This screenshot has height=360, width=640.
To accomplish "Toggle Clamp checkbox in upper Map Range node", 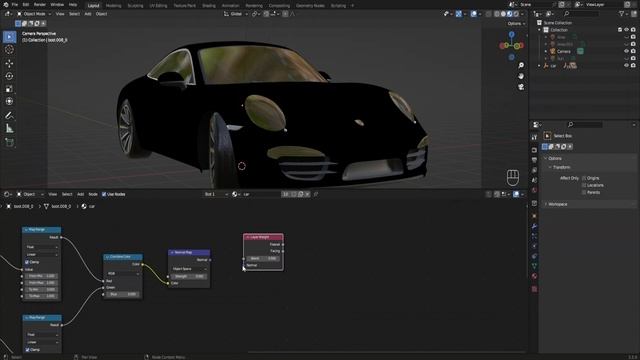I will pyautogui.click(x=27, y=262).
